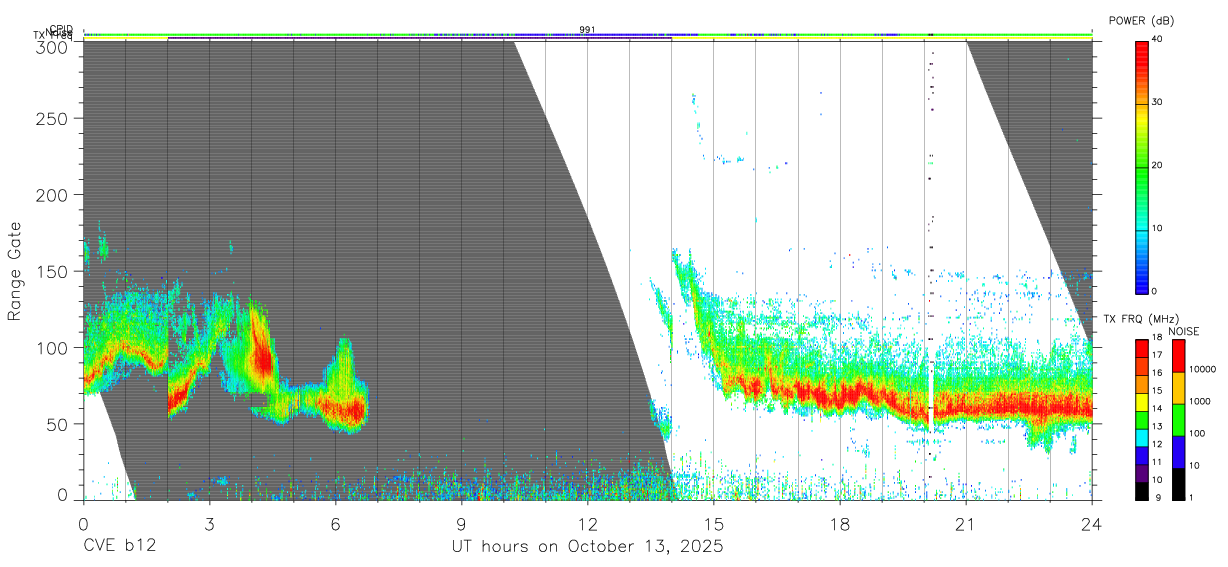The width and height of the screenshot is (1228, 567).
Task: Click the CPID label above the range-time plot
Action: tap(61, 29)
